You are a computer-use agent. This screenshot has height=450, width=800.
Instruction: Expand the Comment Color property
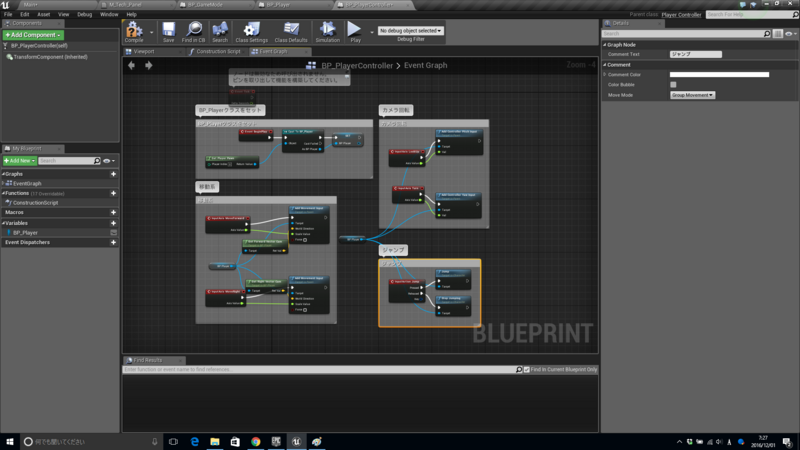[605, 74]
